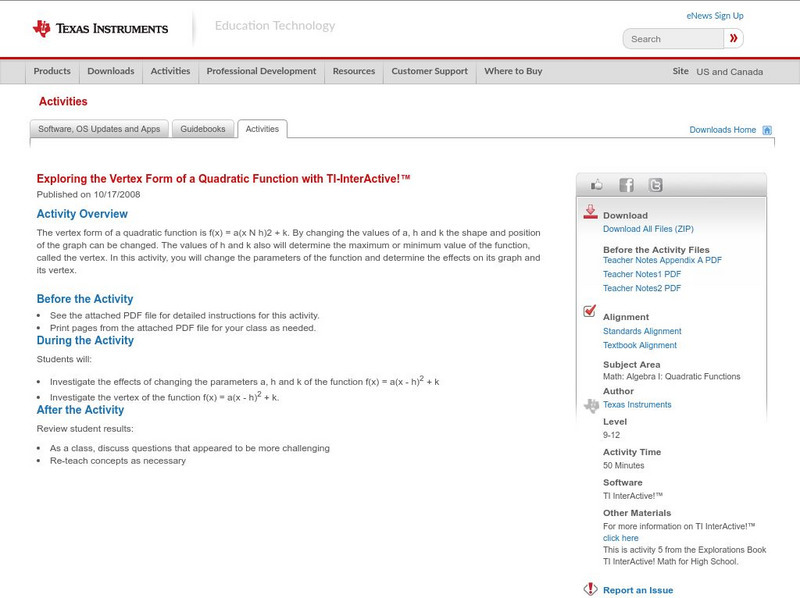Click the Texas Instruments logo

pos(100,29)
